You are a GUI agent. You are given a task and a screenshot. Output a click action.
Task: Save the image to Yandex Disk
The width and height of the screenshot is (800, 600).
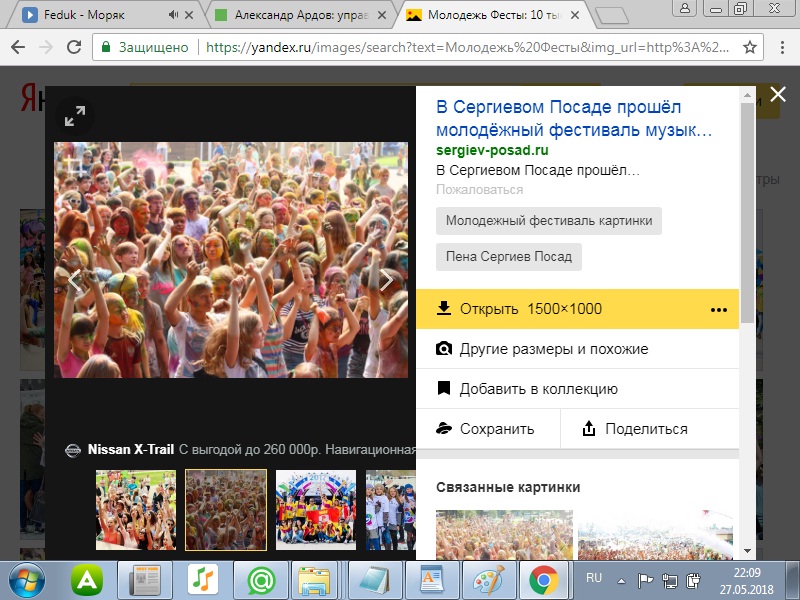coord(488,429)
